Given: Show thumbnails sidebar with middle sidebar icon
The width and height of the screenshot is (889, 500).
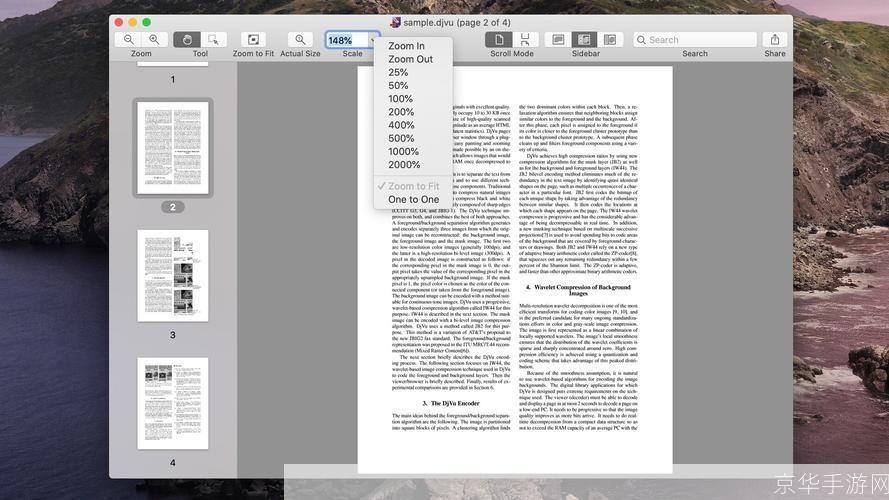Looking at the screenshot, I should click(x=584, y=39).
